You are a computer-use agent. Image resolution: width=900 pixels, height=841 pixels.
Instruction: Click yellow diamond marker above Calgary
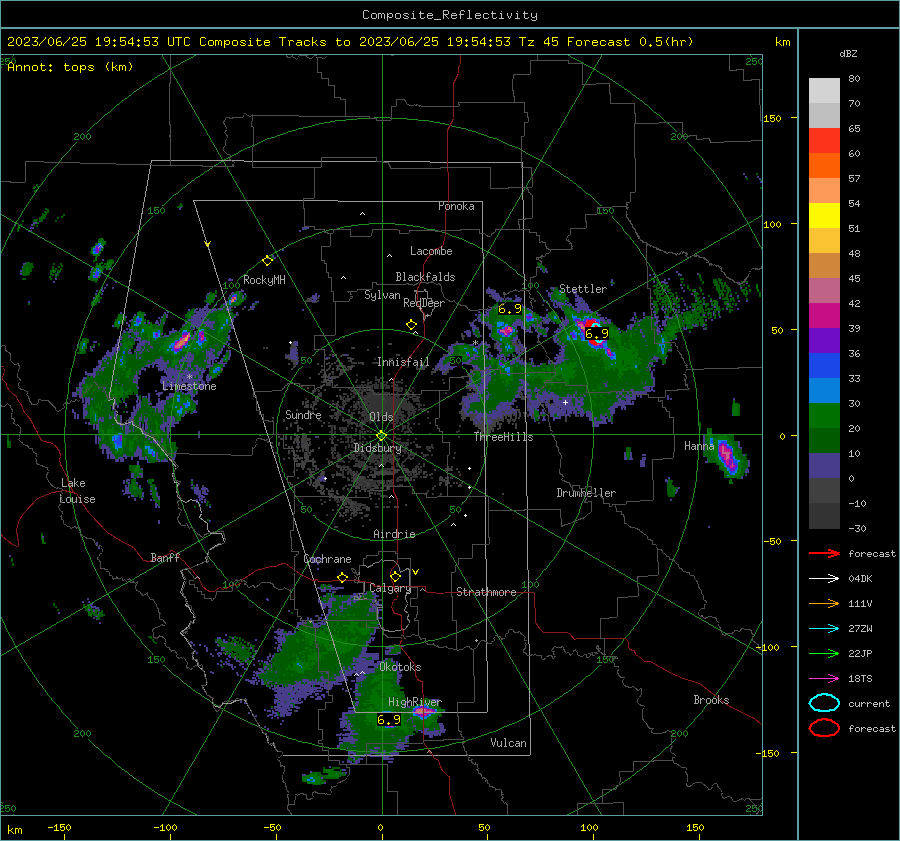(x=395, y=576)
